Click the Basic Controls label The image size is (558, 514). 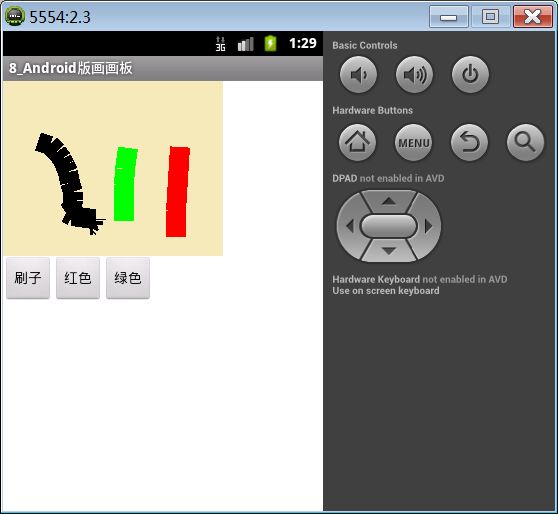click(x=365, y=45)
